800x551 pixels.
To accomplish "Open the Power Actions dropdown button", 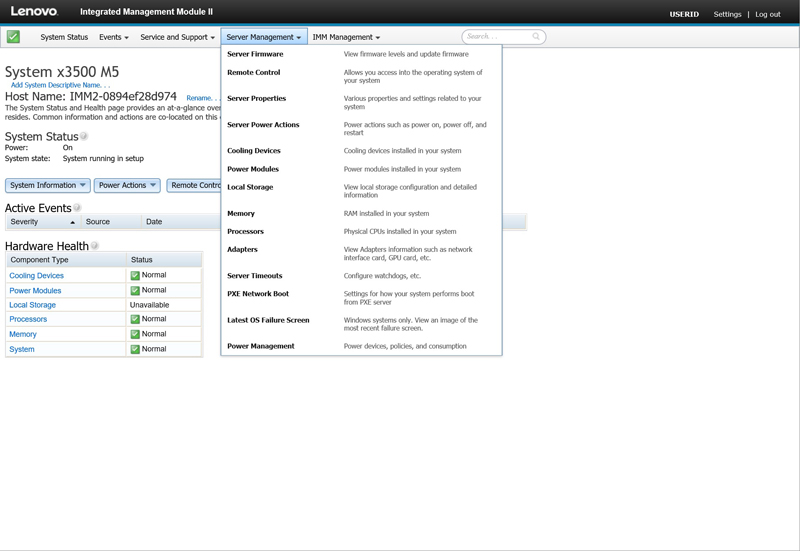I will click(127, 185).
